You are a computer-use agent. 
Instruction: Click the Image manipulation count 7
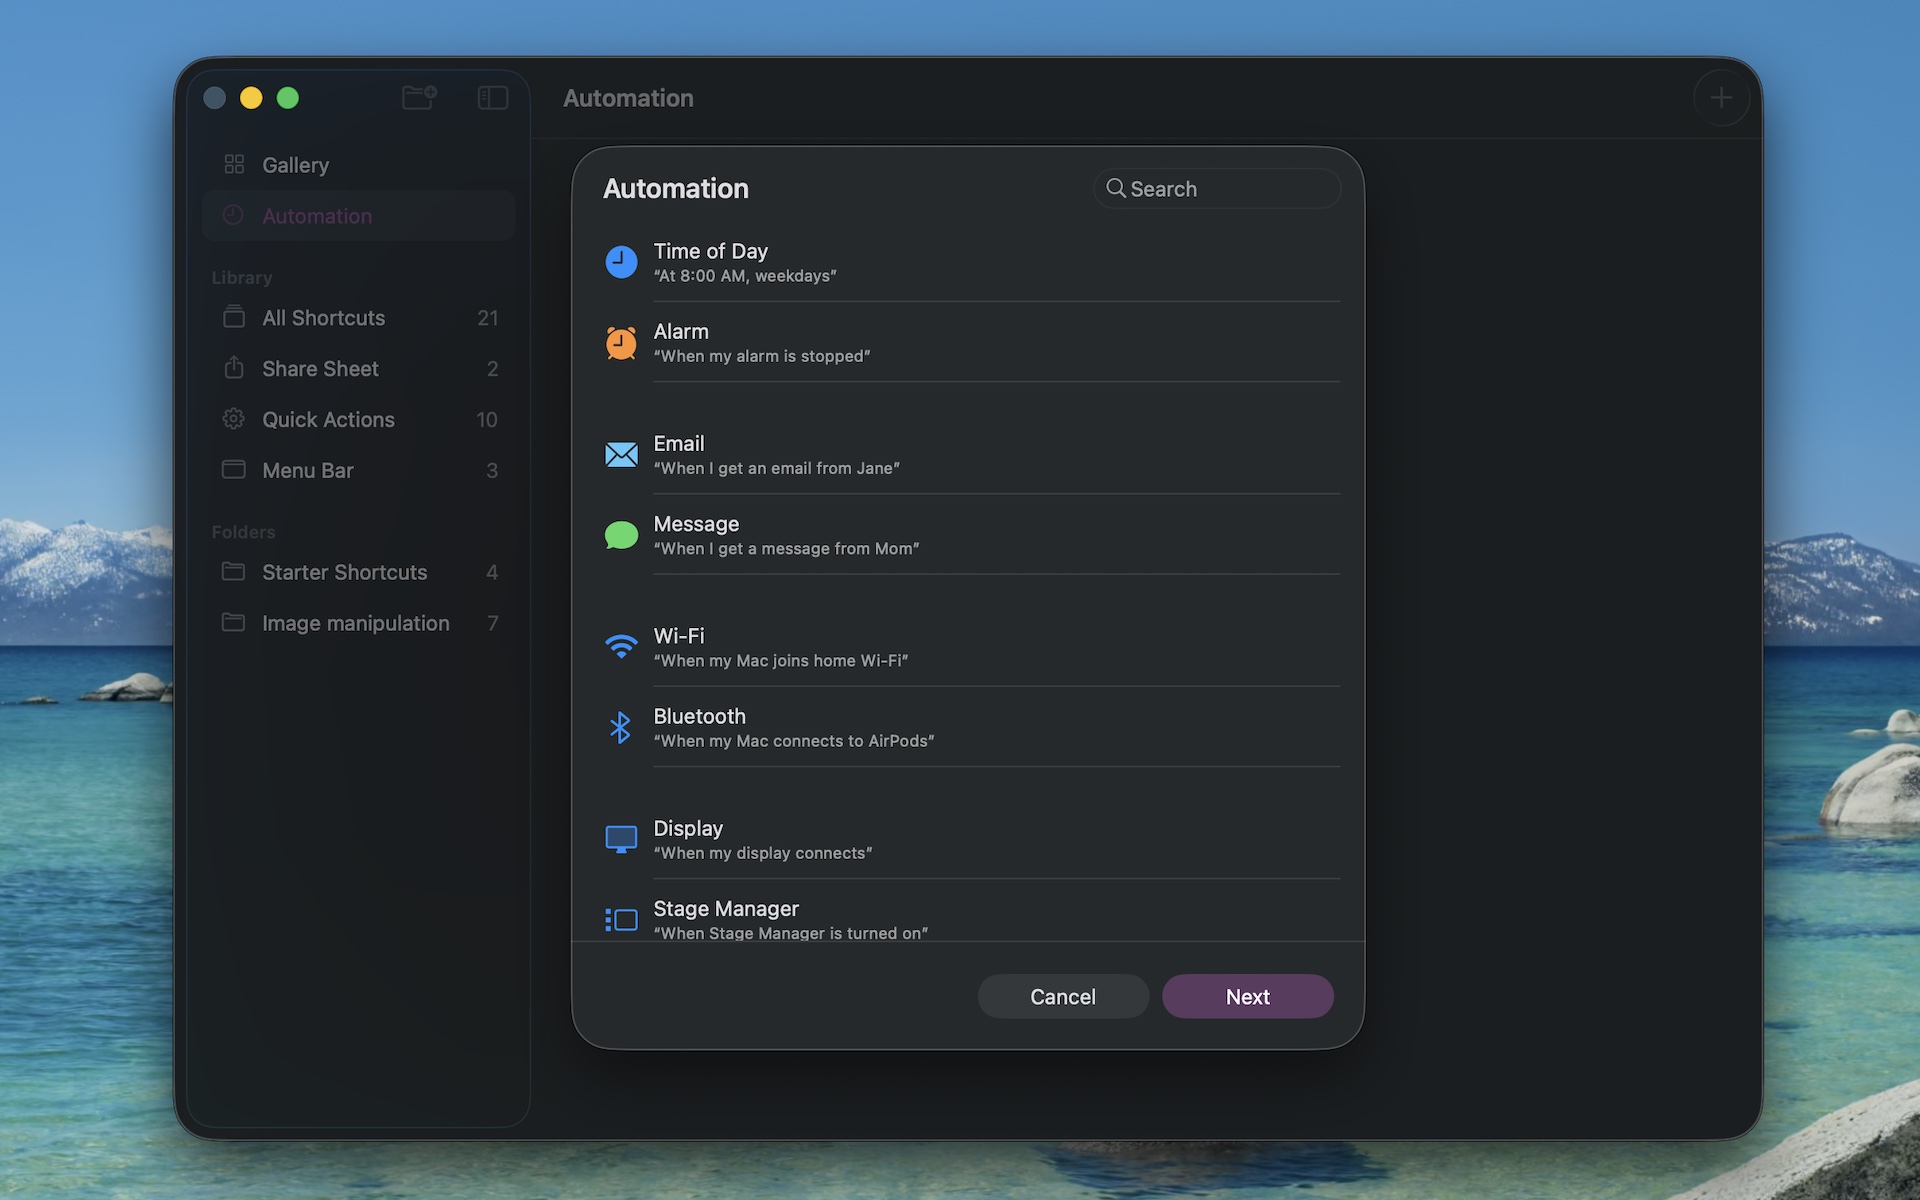coord(493,623)
